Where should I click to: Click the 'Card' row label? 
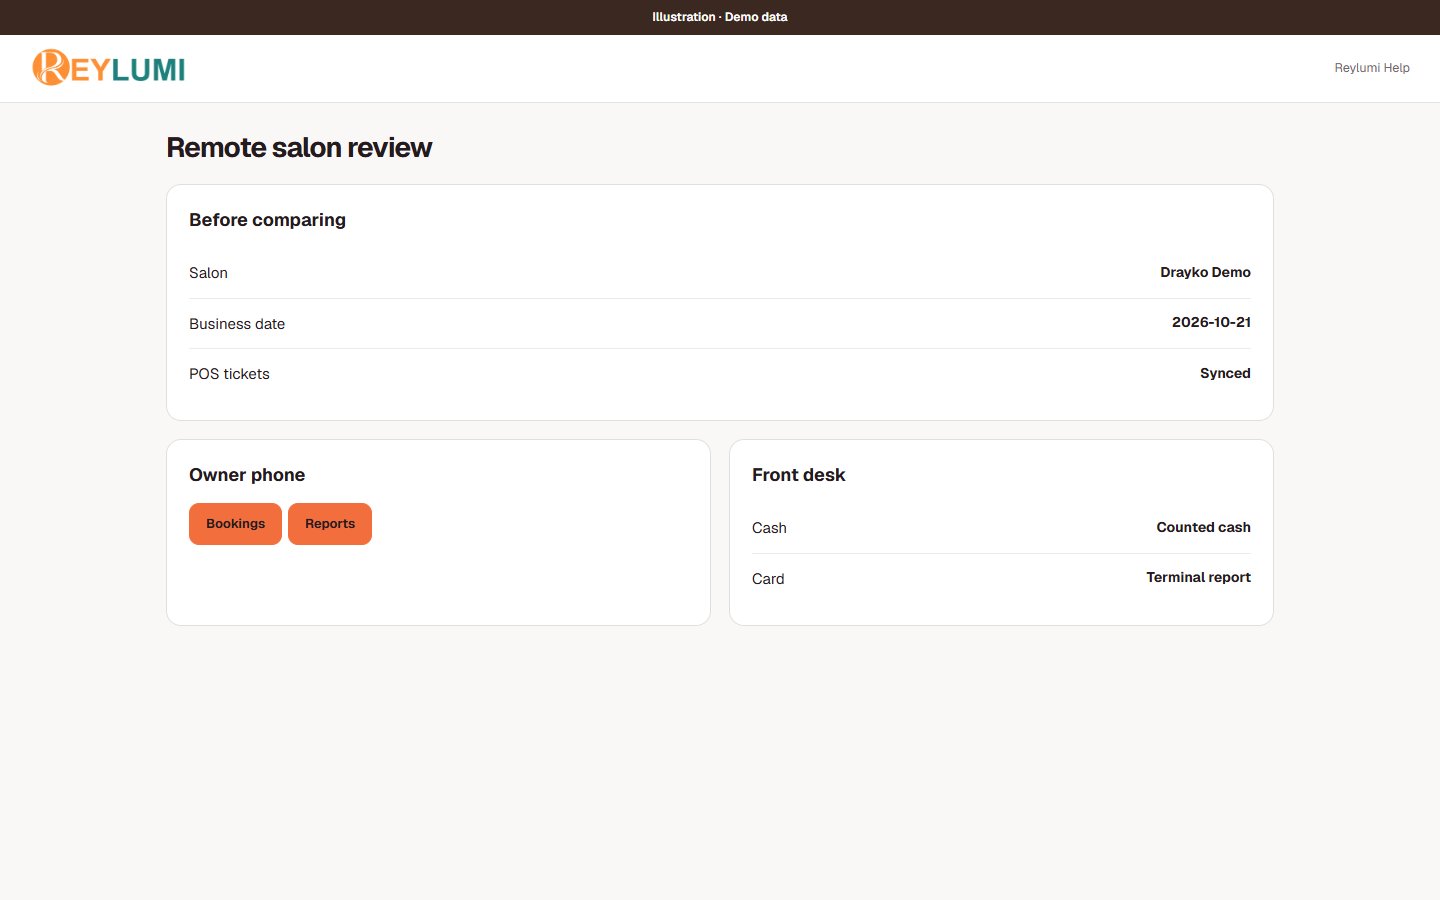[768, 579]
